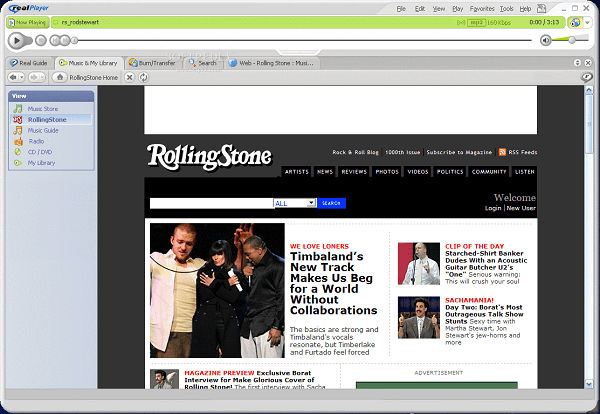Stop playback using the Stop button

[41, 40]
